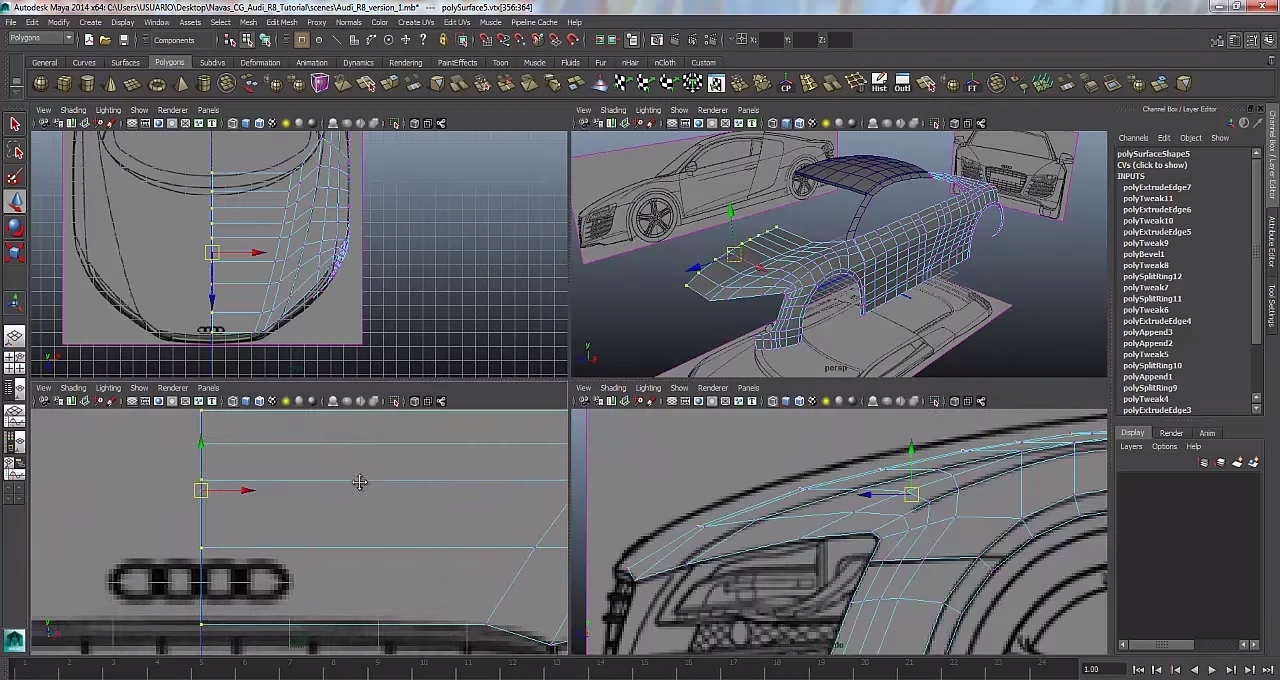Create a polygon cube from the shelf
The image size is (1280, 680).
pos(65,84)
